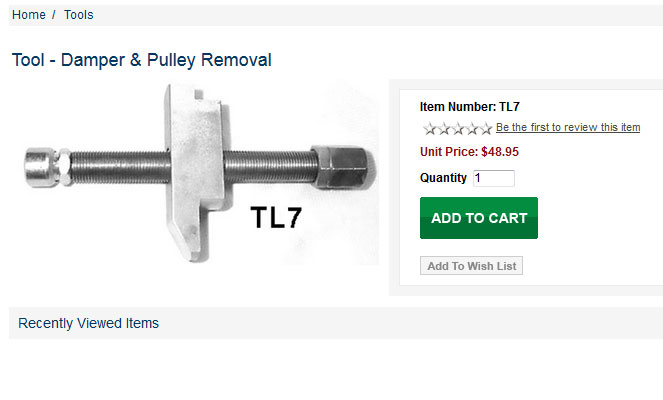Rate the item with the first star
Screen dimensions: 663x400
430,128
